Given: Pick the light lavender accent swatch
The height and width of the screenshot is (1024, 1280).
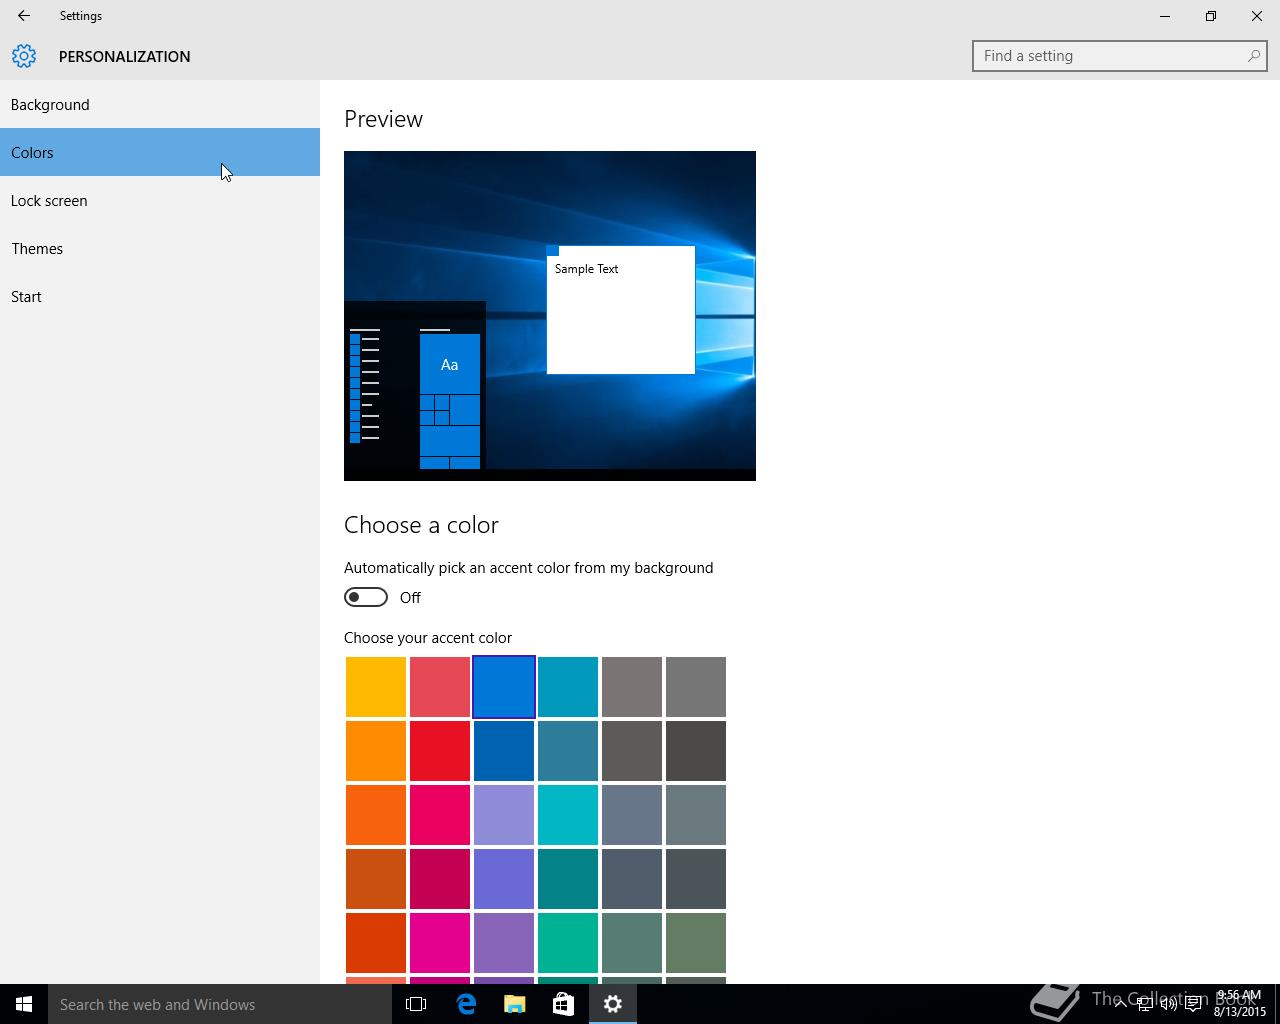Looking at the screenshot, I should (x=504, y=815).
